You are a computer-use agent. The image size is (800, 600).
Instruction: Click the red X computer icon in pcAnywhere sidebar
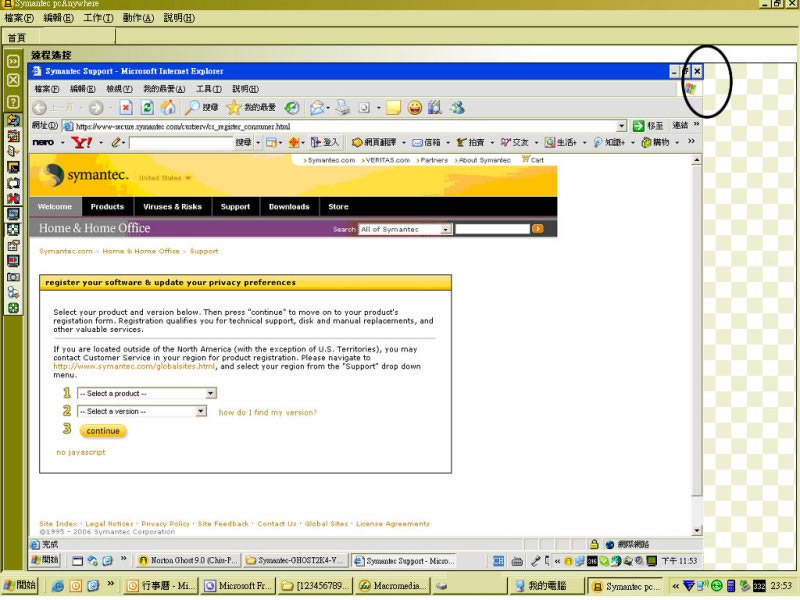pyautogui.click(x=13, y=198)
